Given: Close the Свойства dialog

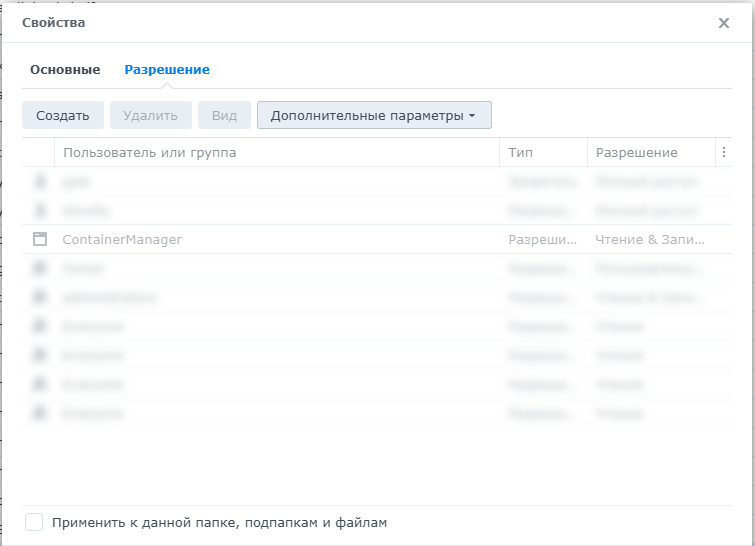Looking at the screenshot, I should pos(724,23).
